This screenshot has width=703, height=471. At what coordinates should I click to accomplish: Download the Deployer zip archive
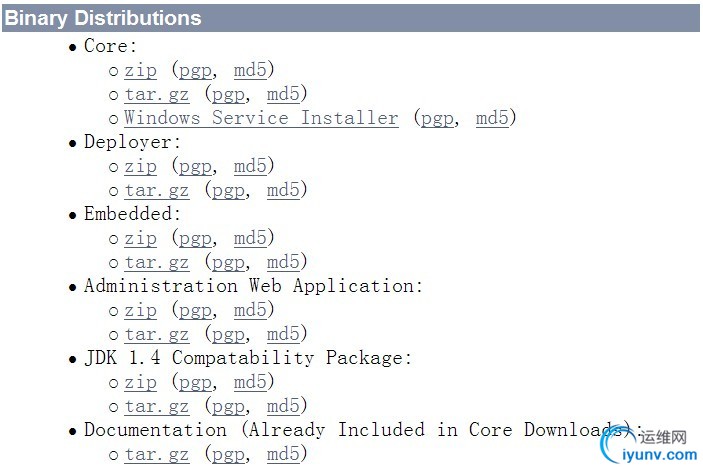[140, 167]
